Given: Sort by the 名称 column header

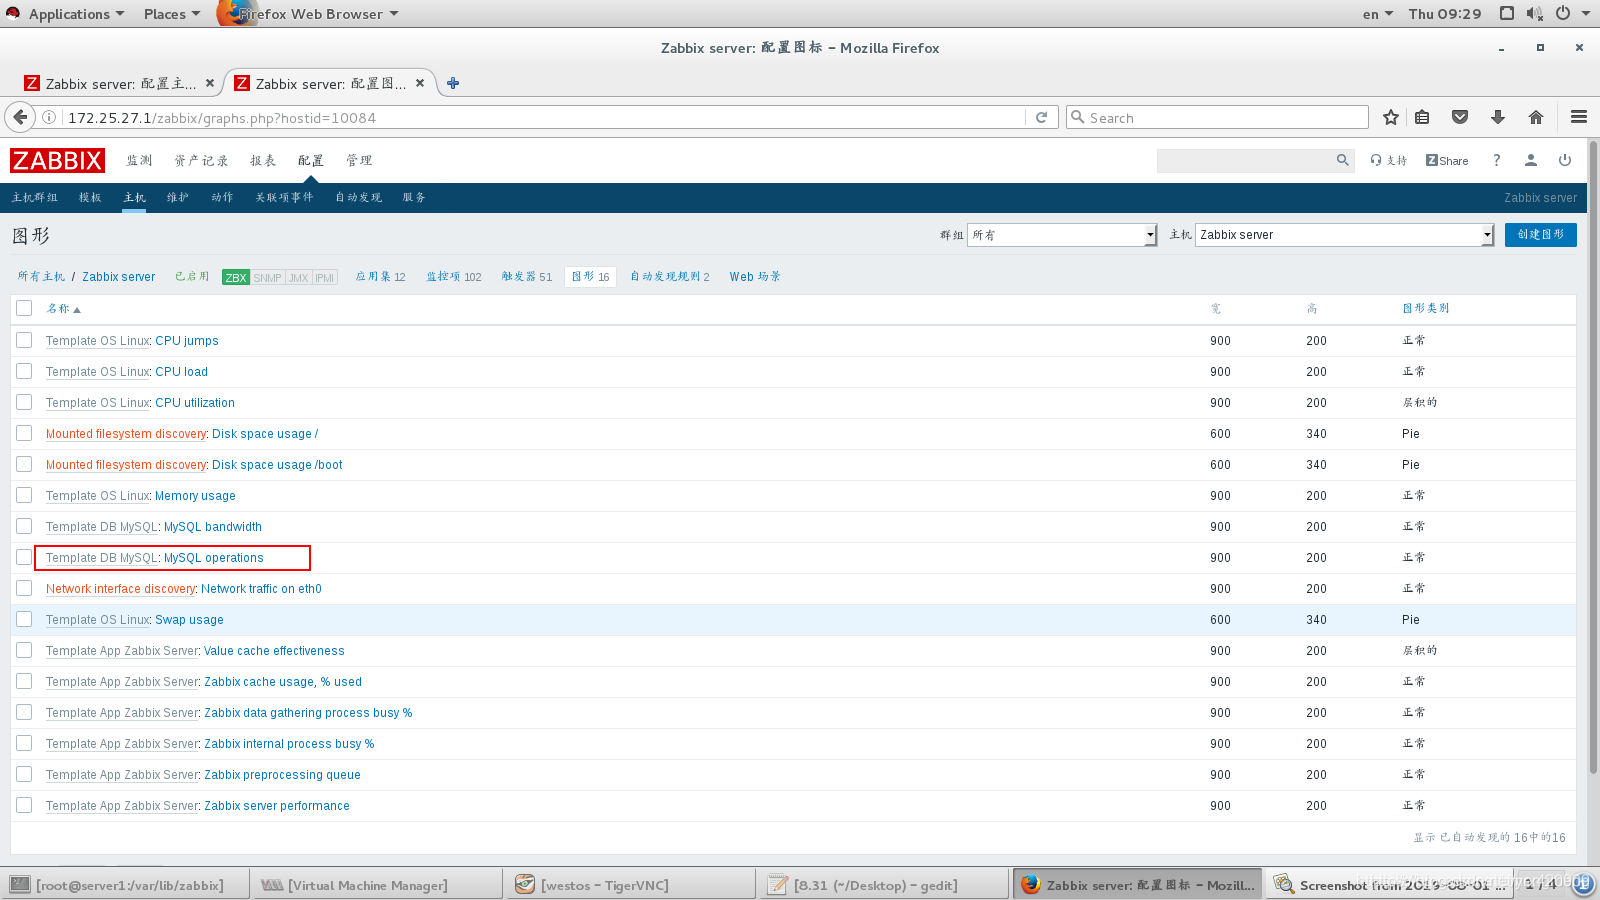Looking at the screenshot, I should pos(63,308).
